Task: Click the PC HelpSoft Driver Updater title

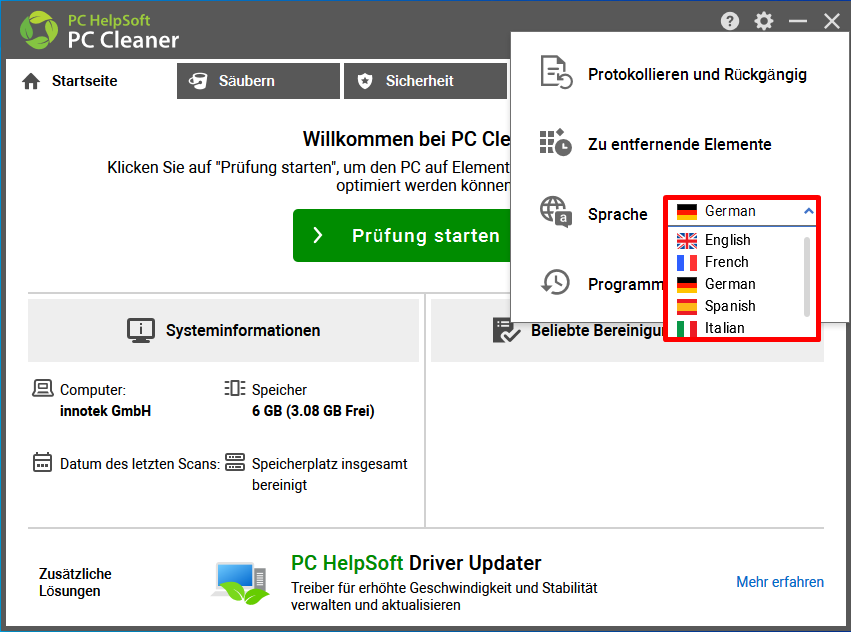Action: click(x=416, y=563)
